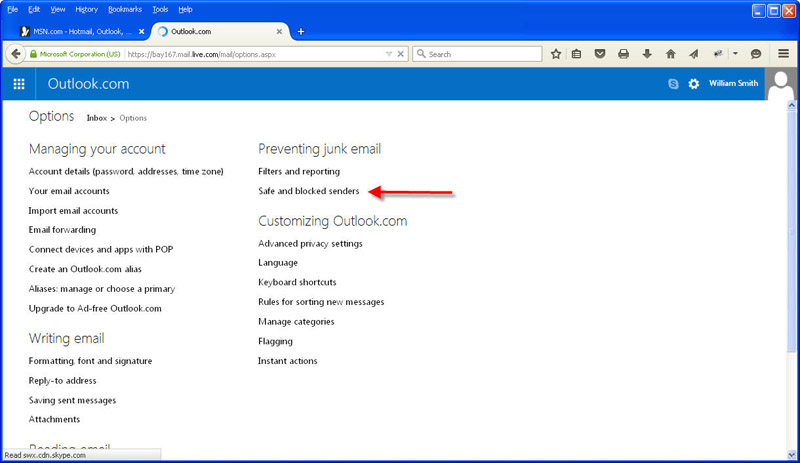Open address bar history dropdown

tap(389, 54)
